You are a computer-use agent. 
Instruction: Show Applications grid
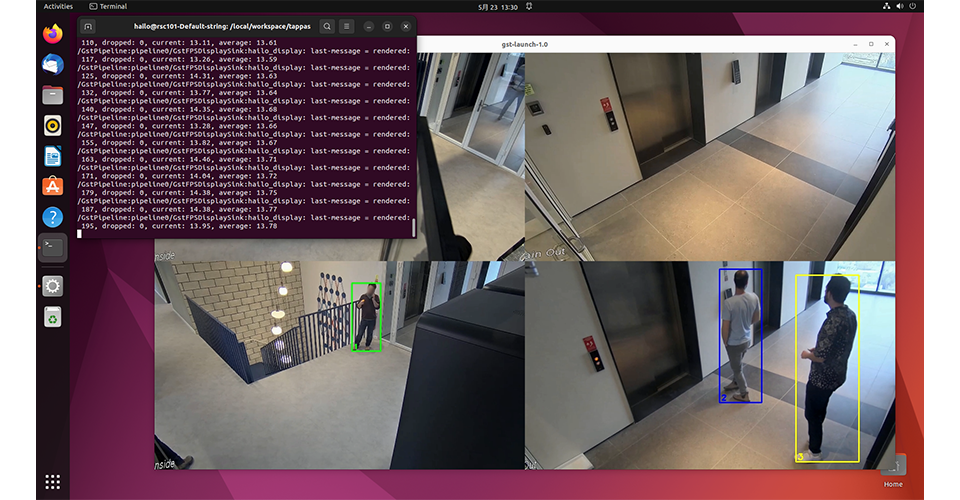[52, 482]
